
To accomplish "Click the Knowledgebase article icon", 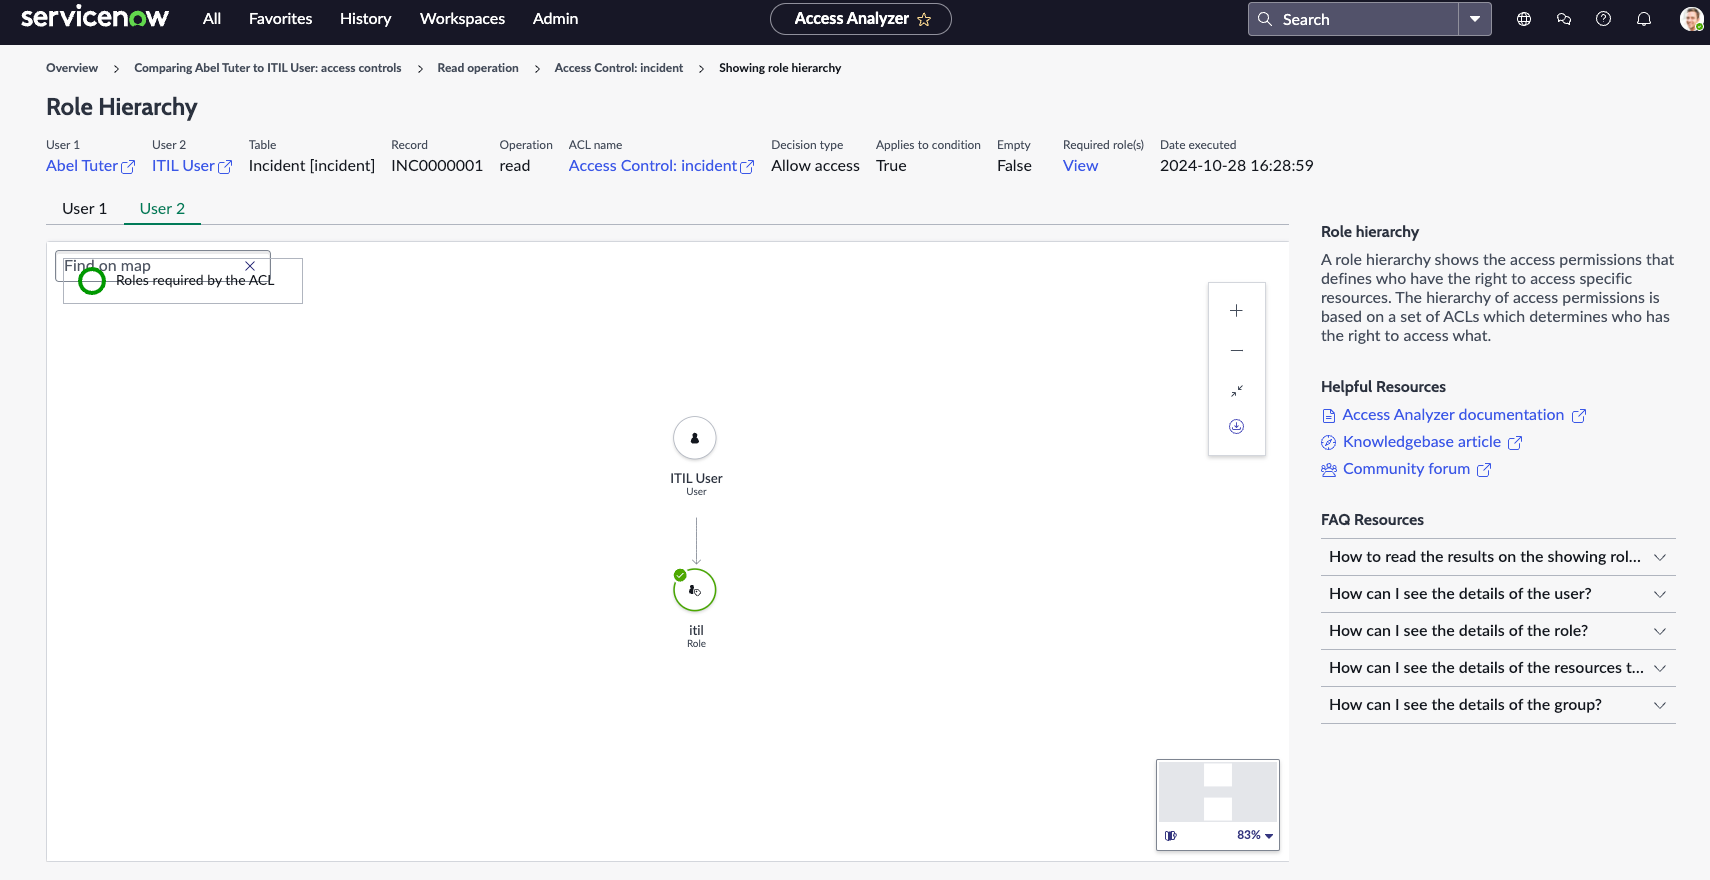I will (1329, 443).
